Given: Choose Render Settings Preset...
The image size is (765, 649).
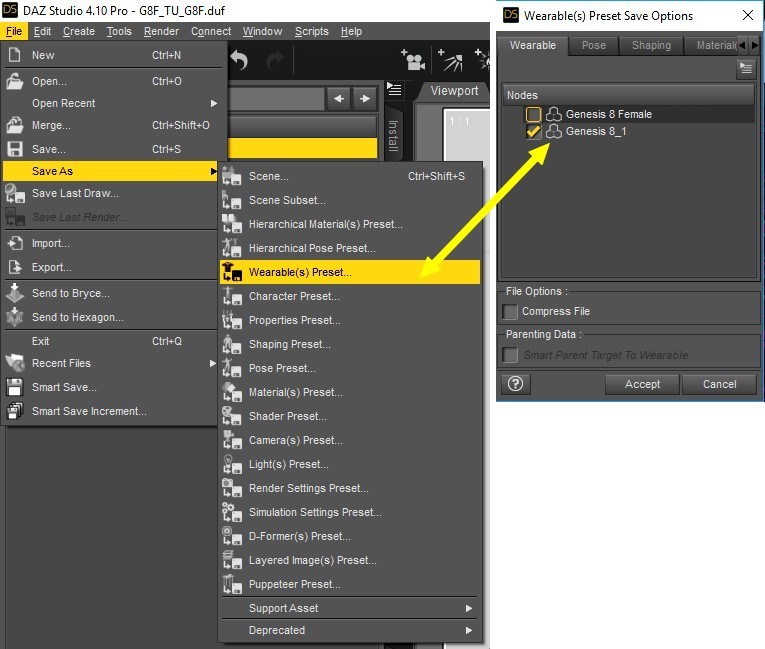Looking at the screenshot, I should pos(350,488).
